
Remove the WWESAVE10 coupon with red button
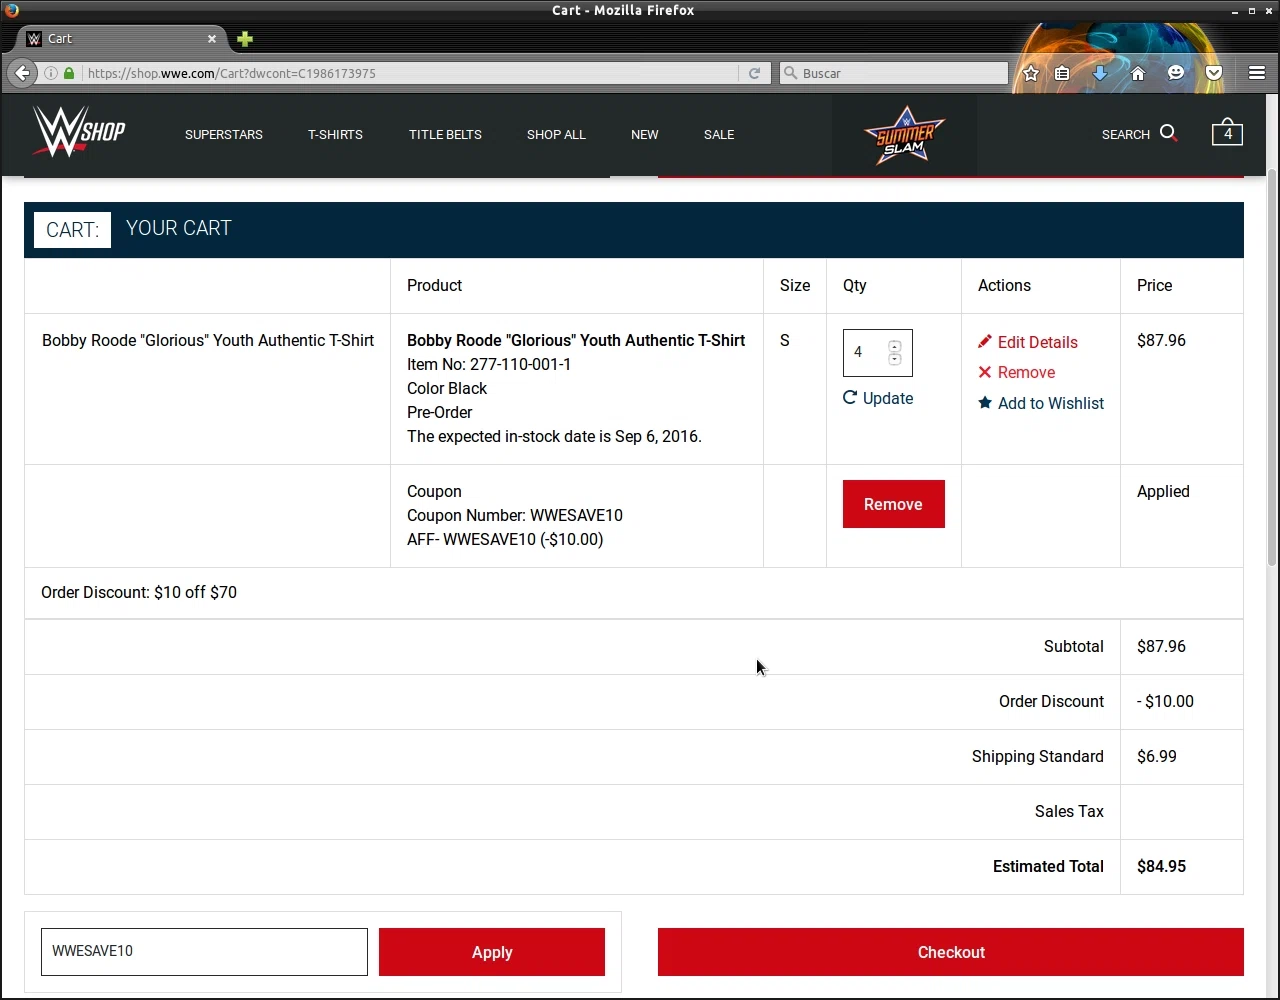(x=893, y=504)
